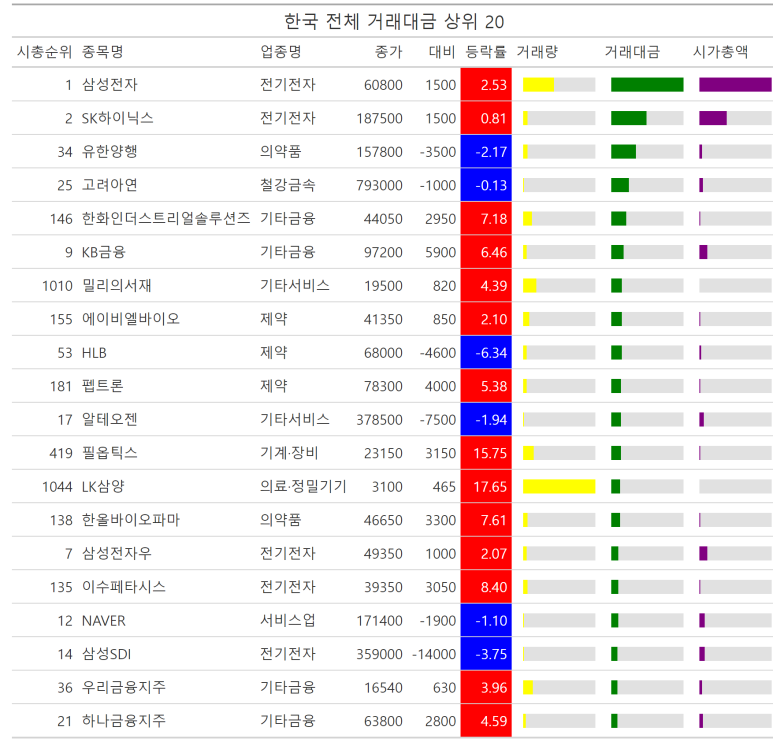Click the red 17.65 change rate cell
The image size is (773, 742).
tap(486, 487)
